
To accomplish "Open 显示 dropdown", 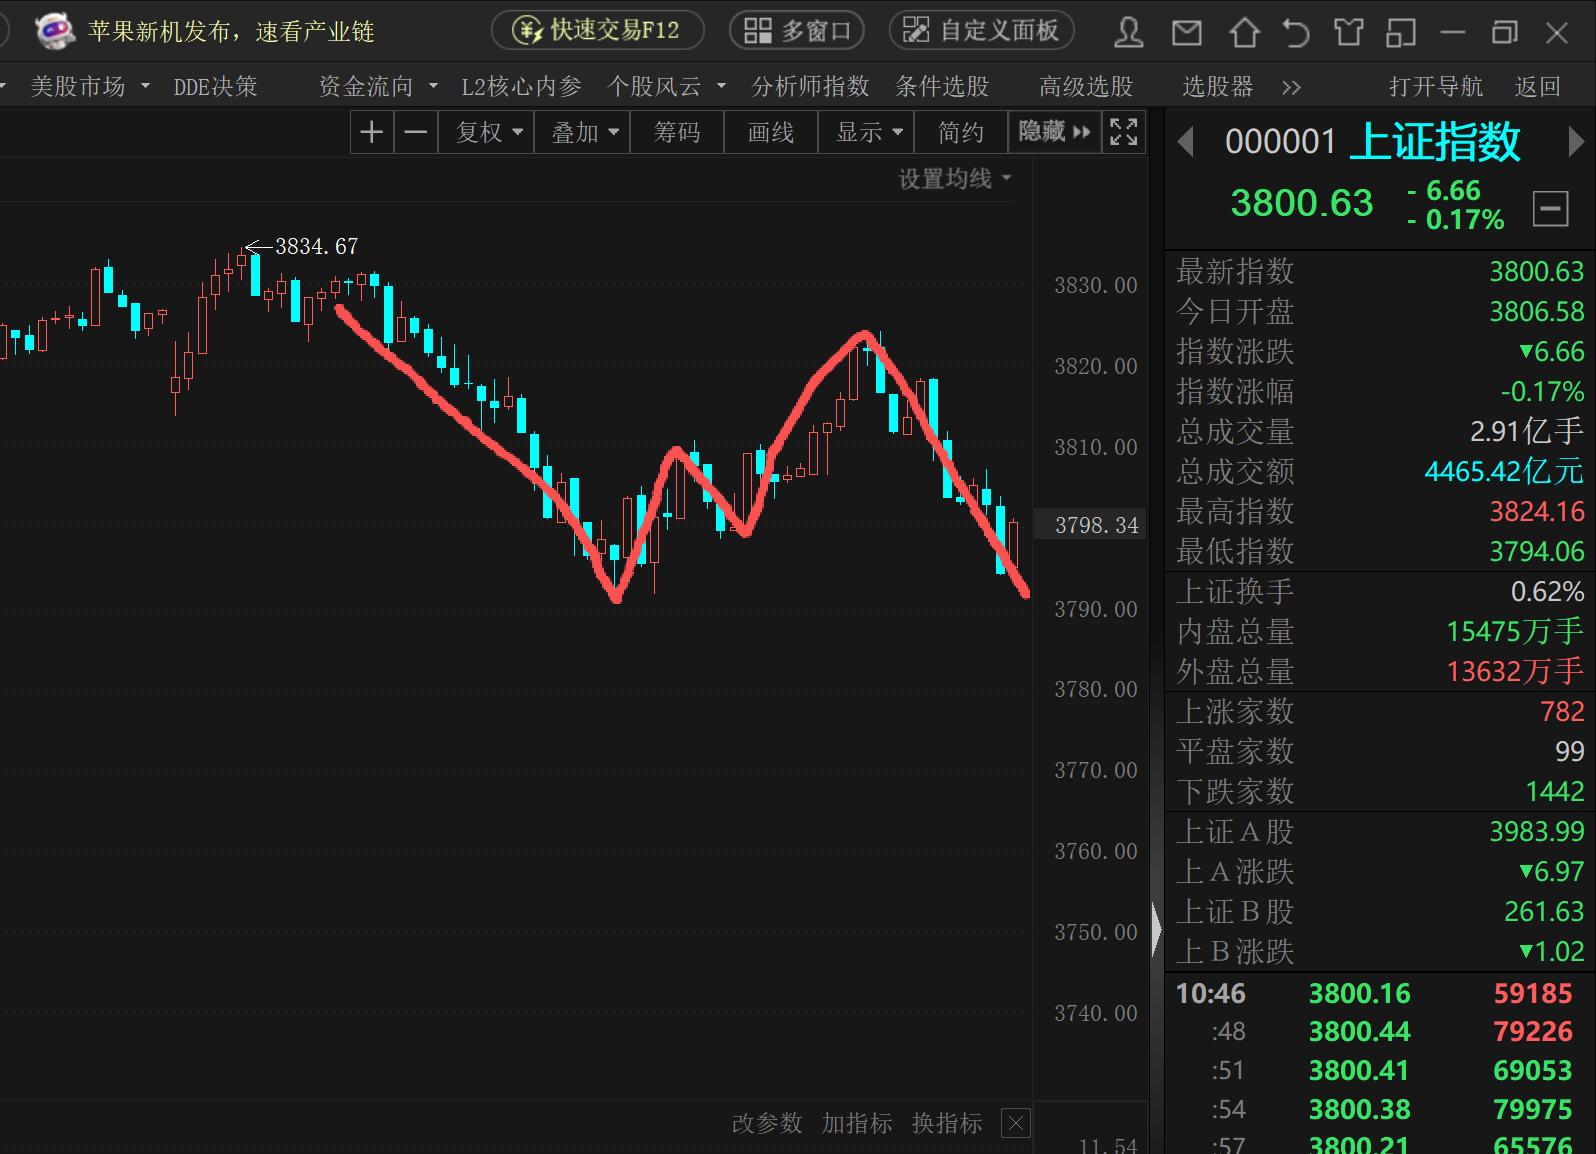I will [x=869, y=132].
